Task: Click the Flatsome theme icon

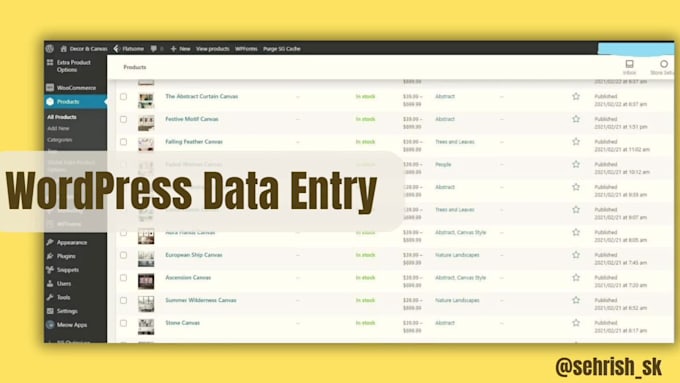Action: pyautogui.click(x=117, y=49)
